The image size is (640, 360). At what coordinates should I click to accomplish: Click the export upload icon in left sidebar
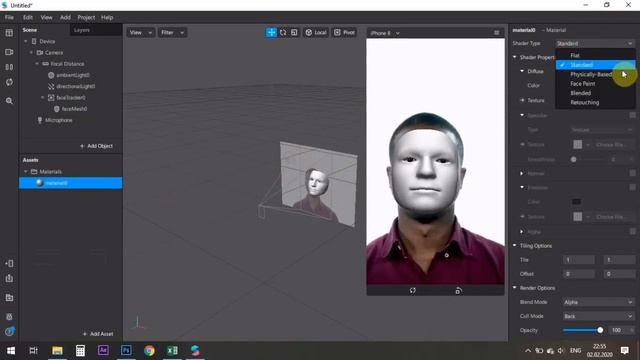tap(9, 278)
